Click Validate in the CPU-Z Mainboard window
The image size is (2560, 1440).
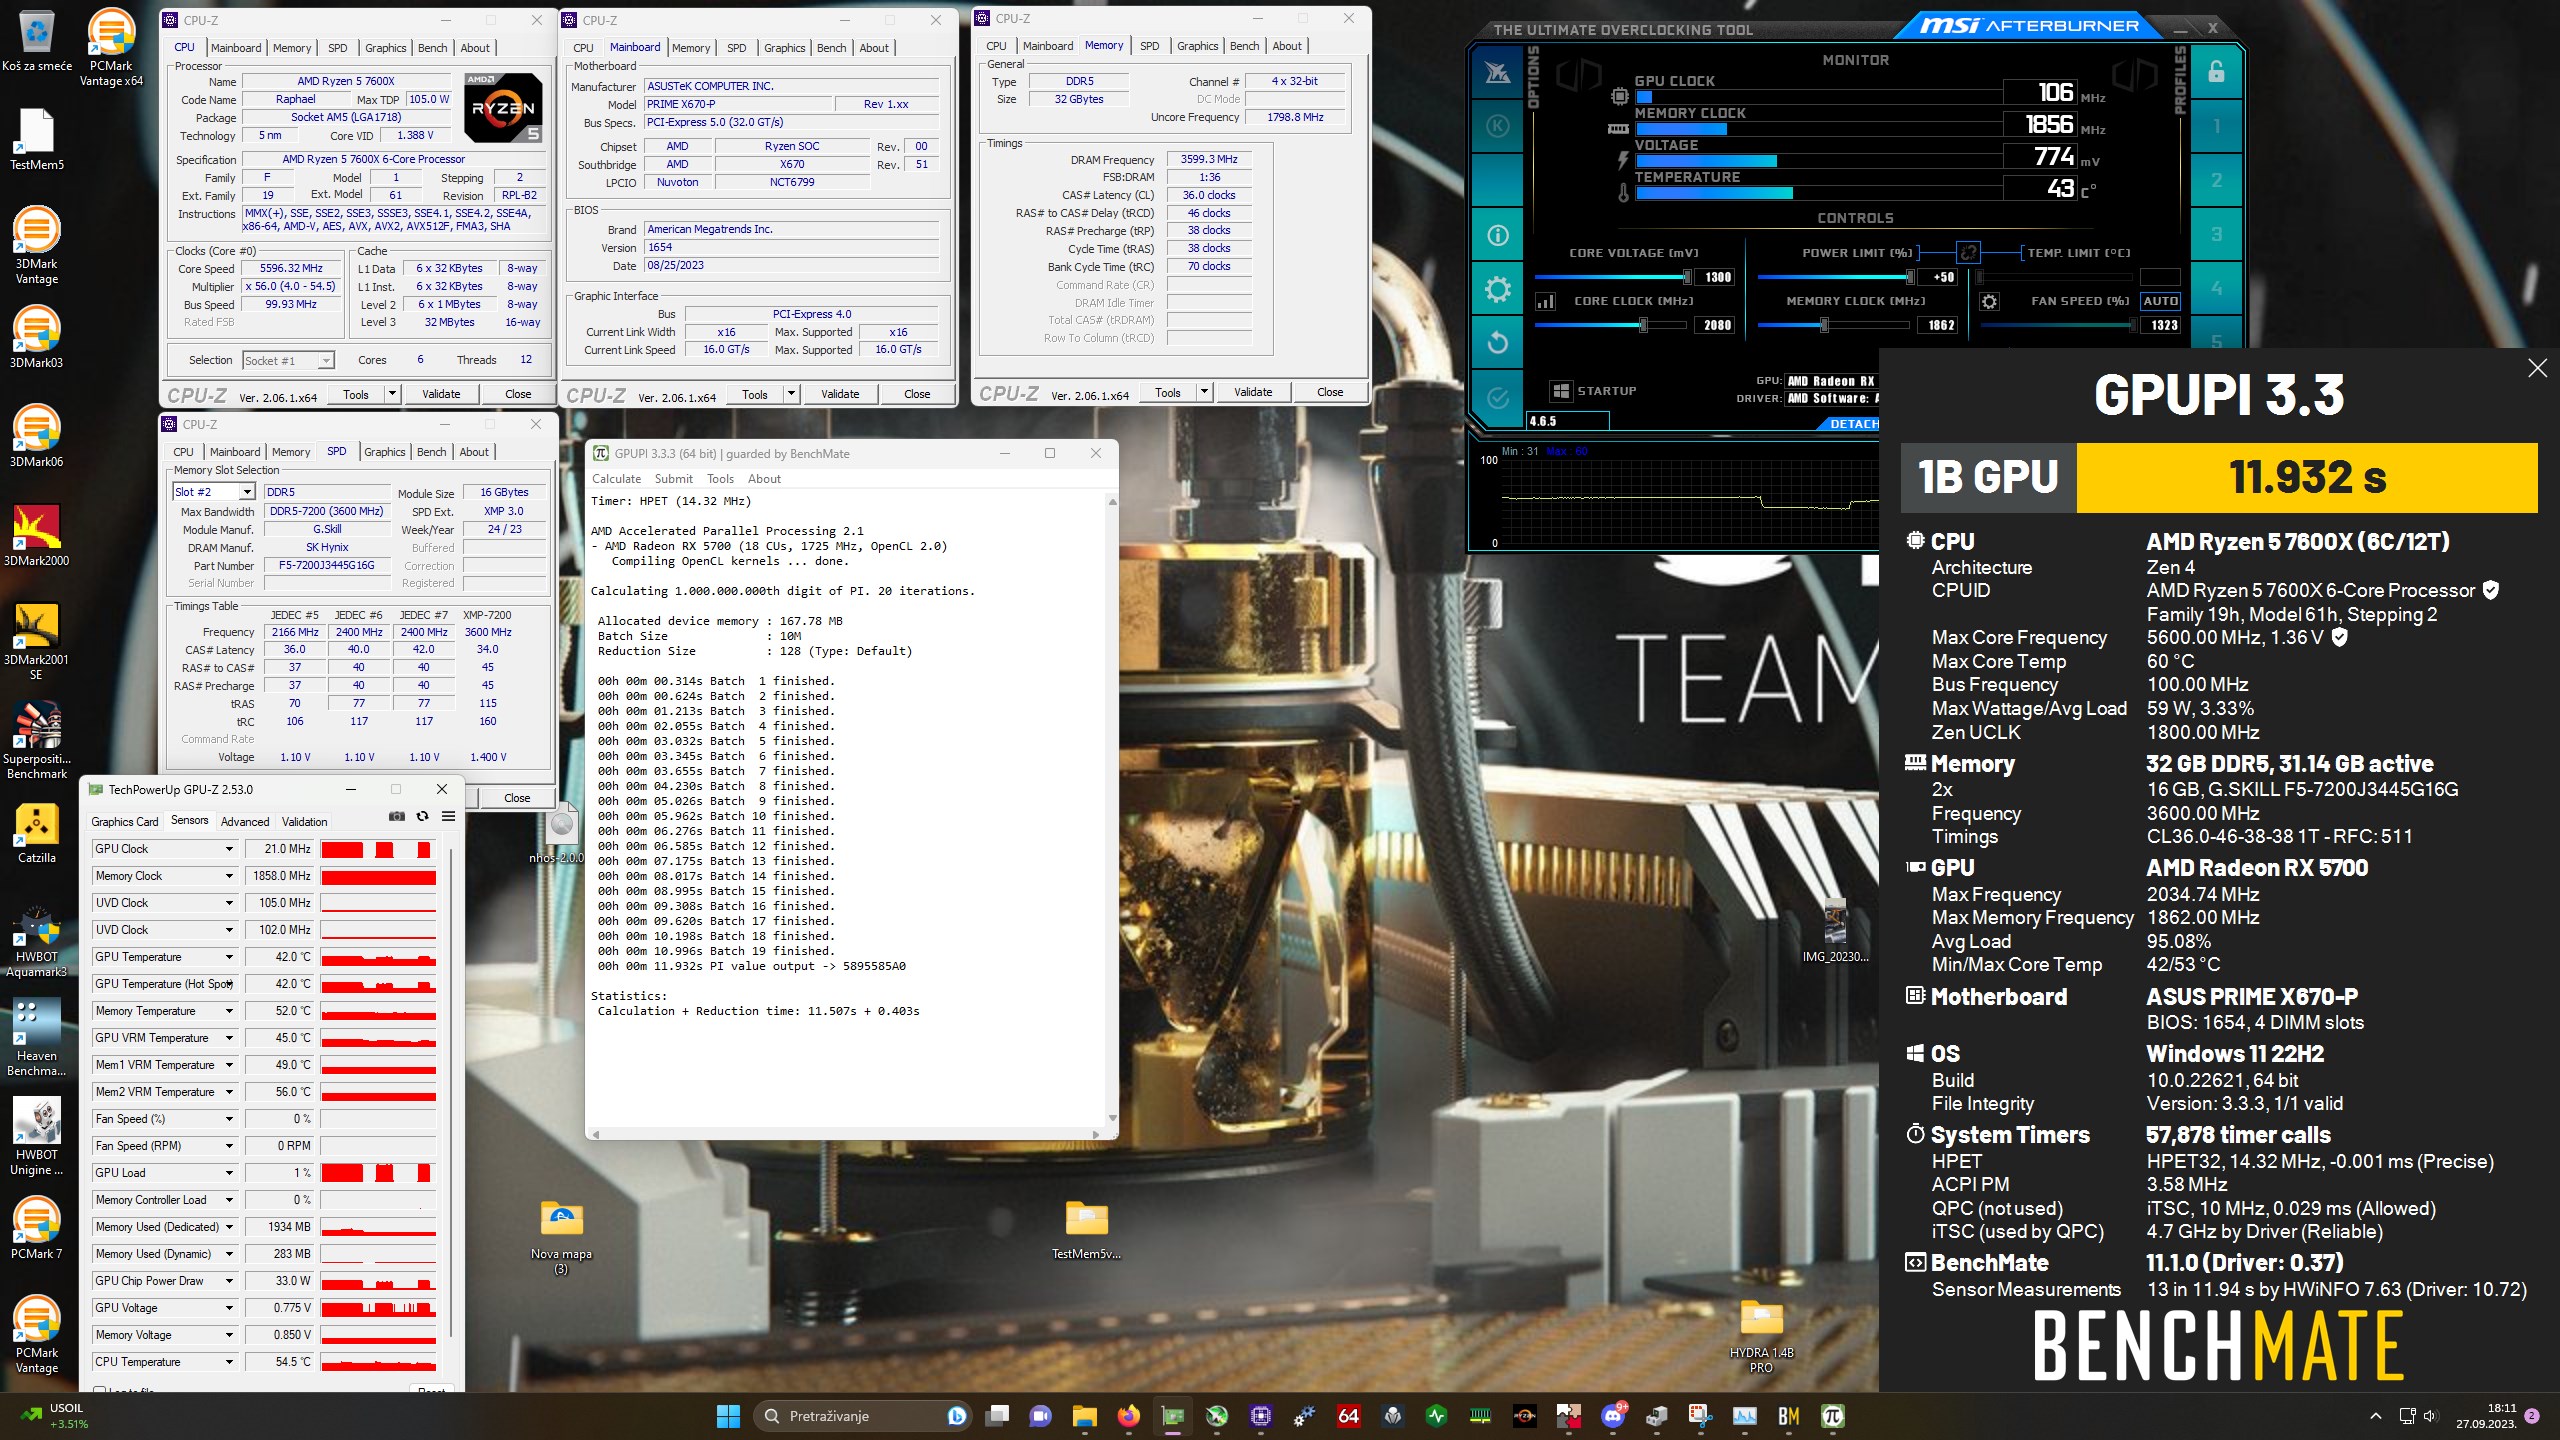pos(840,394)
